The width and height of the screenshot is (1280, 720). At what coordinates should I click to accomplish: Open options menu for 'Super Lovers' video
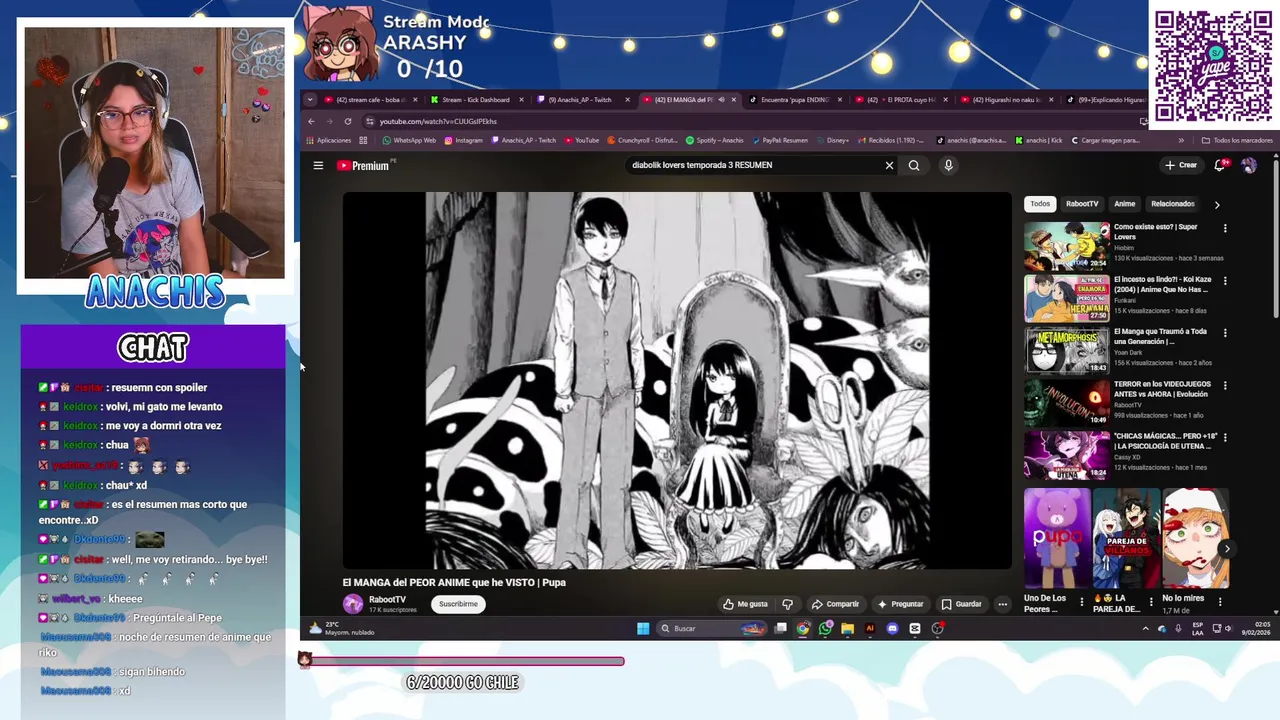1225,228
